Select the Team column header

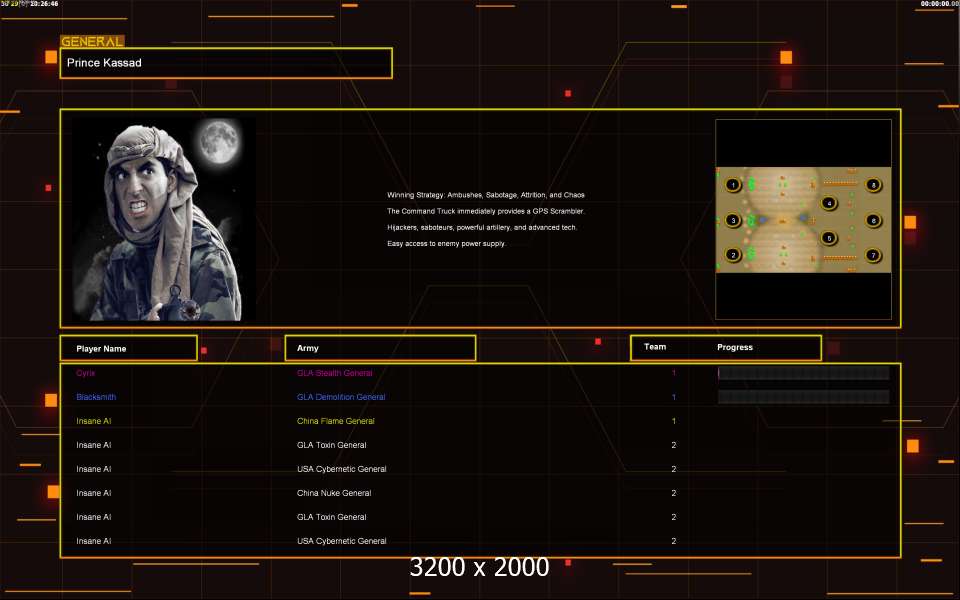[655, 347]
